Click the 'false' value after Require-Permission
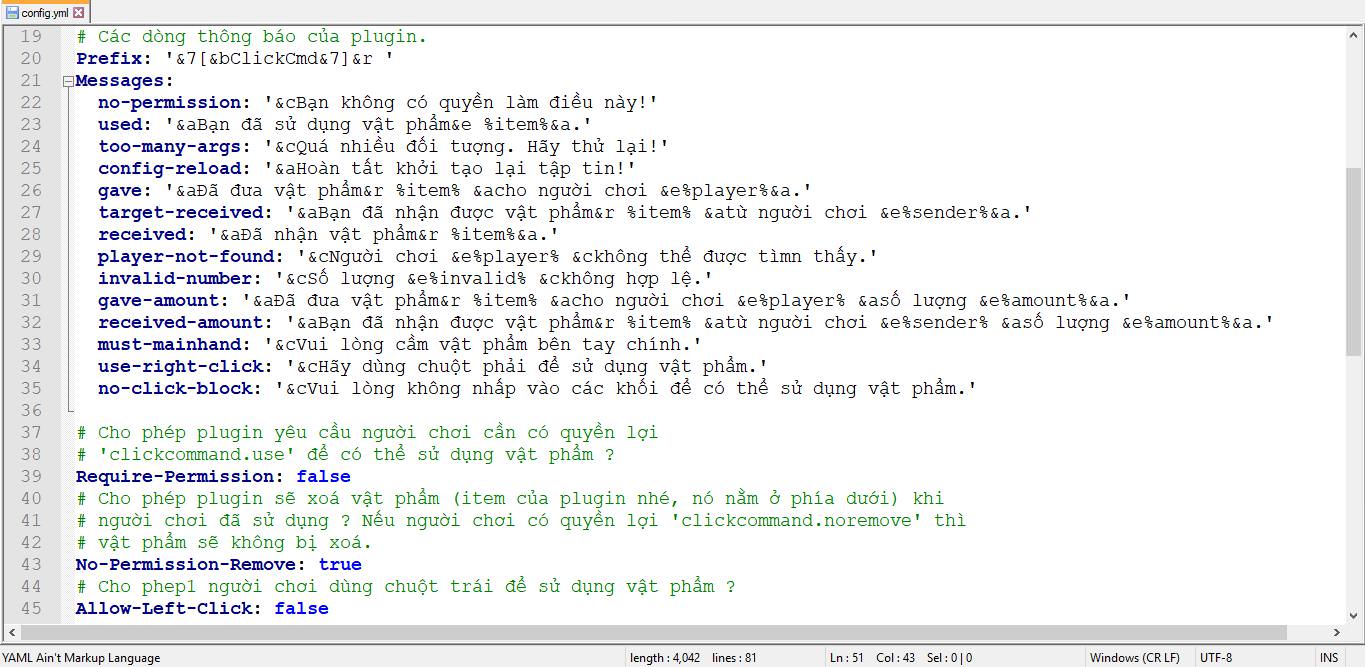 pyautogui.click(x=323, y=477)
